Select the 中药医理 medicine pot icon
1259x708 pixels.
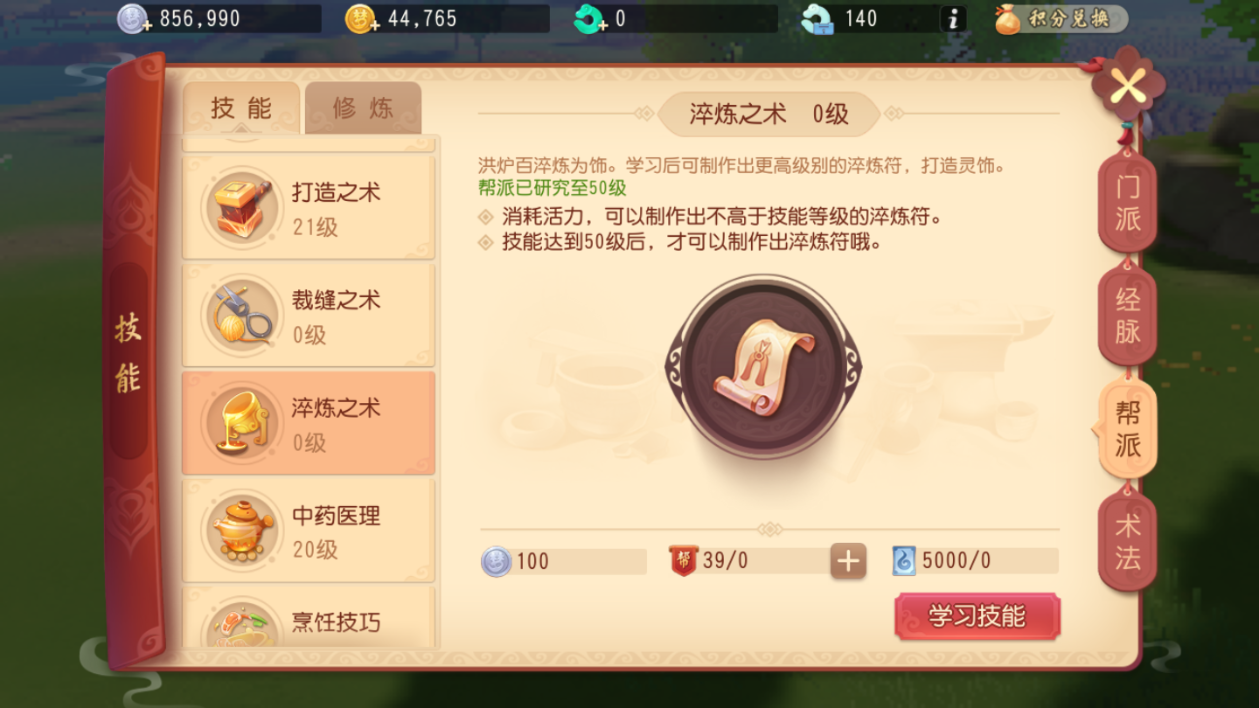[x=240, y=530]
